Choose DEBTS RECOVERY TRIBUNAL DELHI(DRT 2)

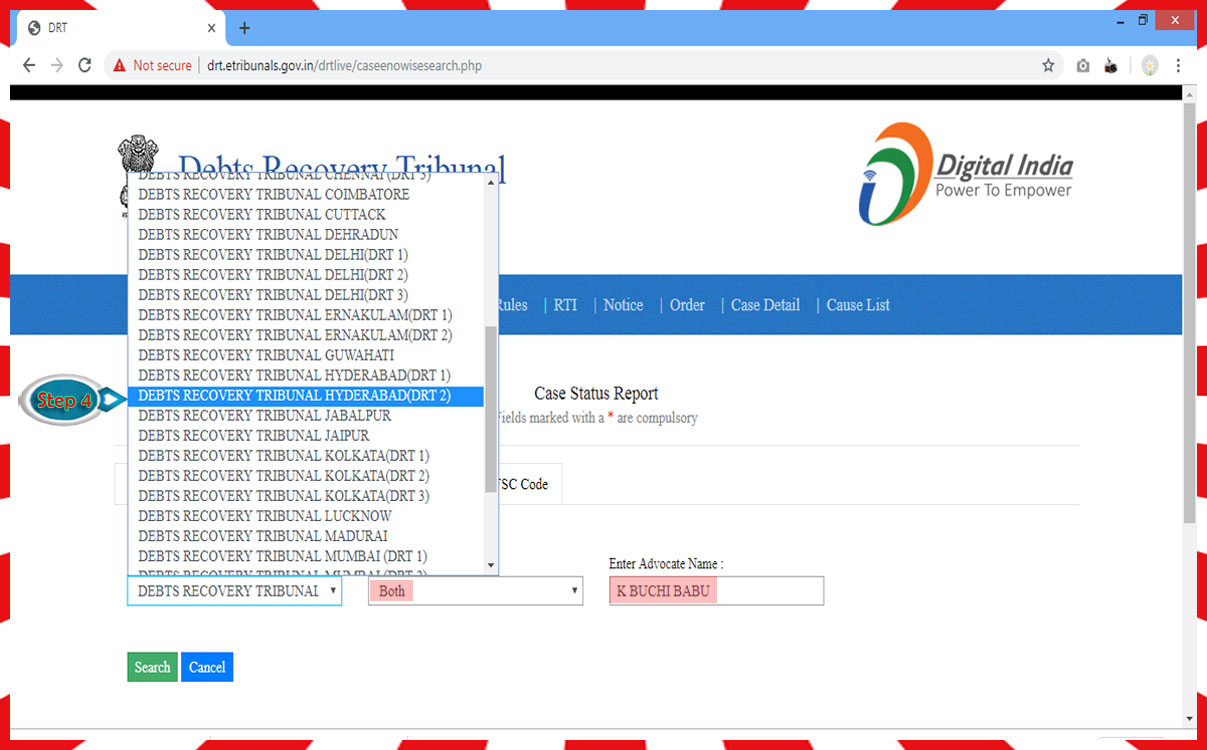pyautogui.click(x=306, y=275)
